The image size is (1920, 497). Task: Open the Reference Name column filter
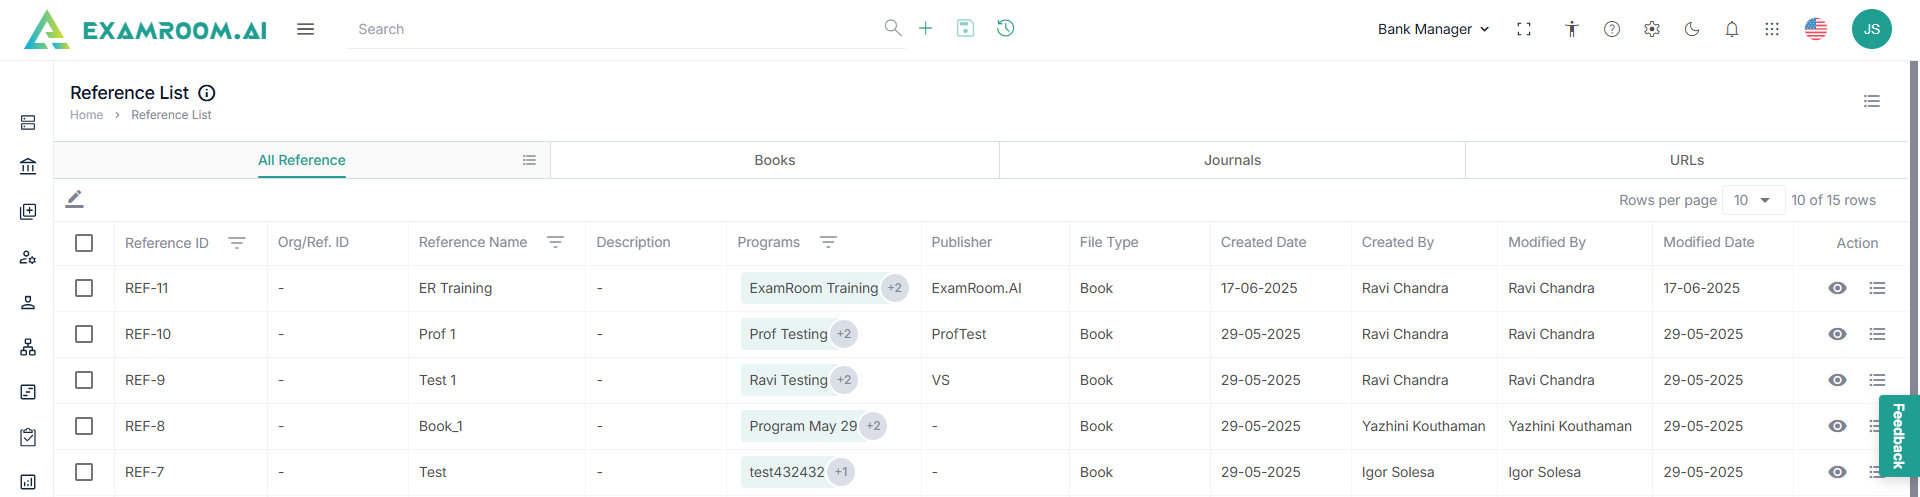555,242
